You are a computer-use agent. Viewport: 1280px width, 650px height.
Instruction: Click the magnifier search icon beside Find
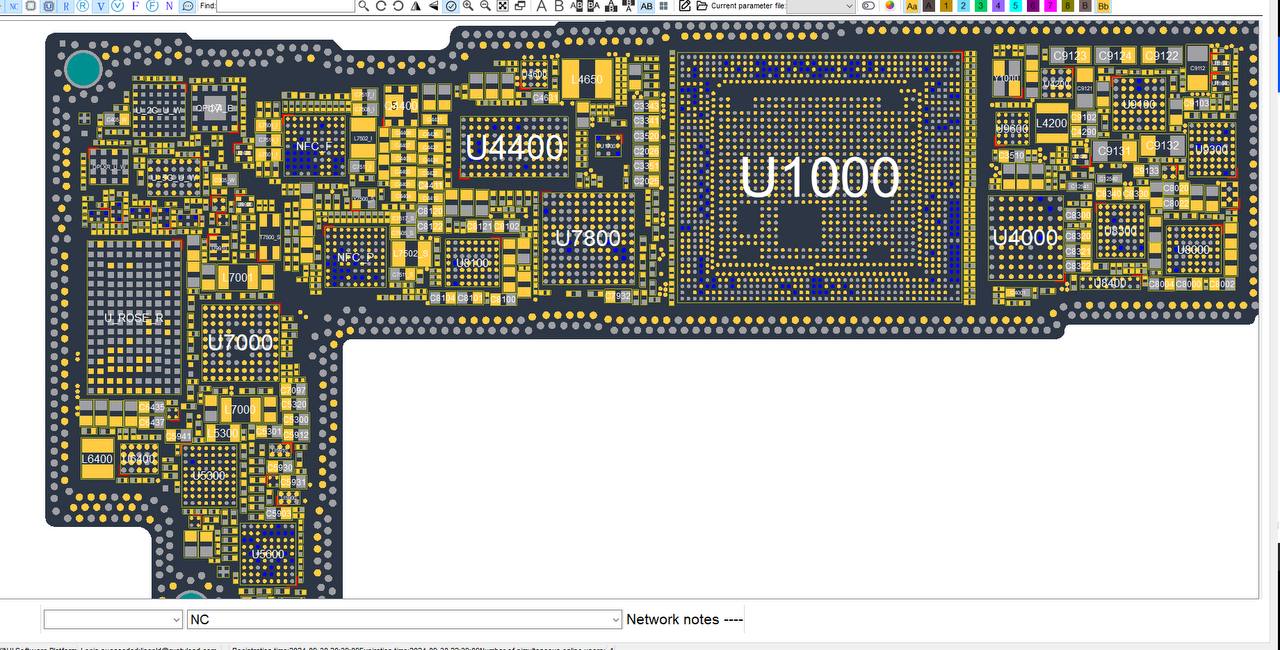coord(363,6)
